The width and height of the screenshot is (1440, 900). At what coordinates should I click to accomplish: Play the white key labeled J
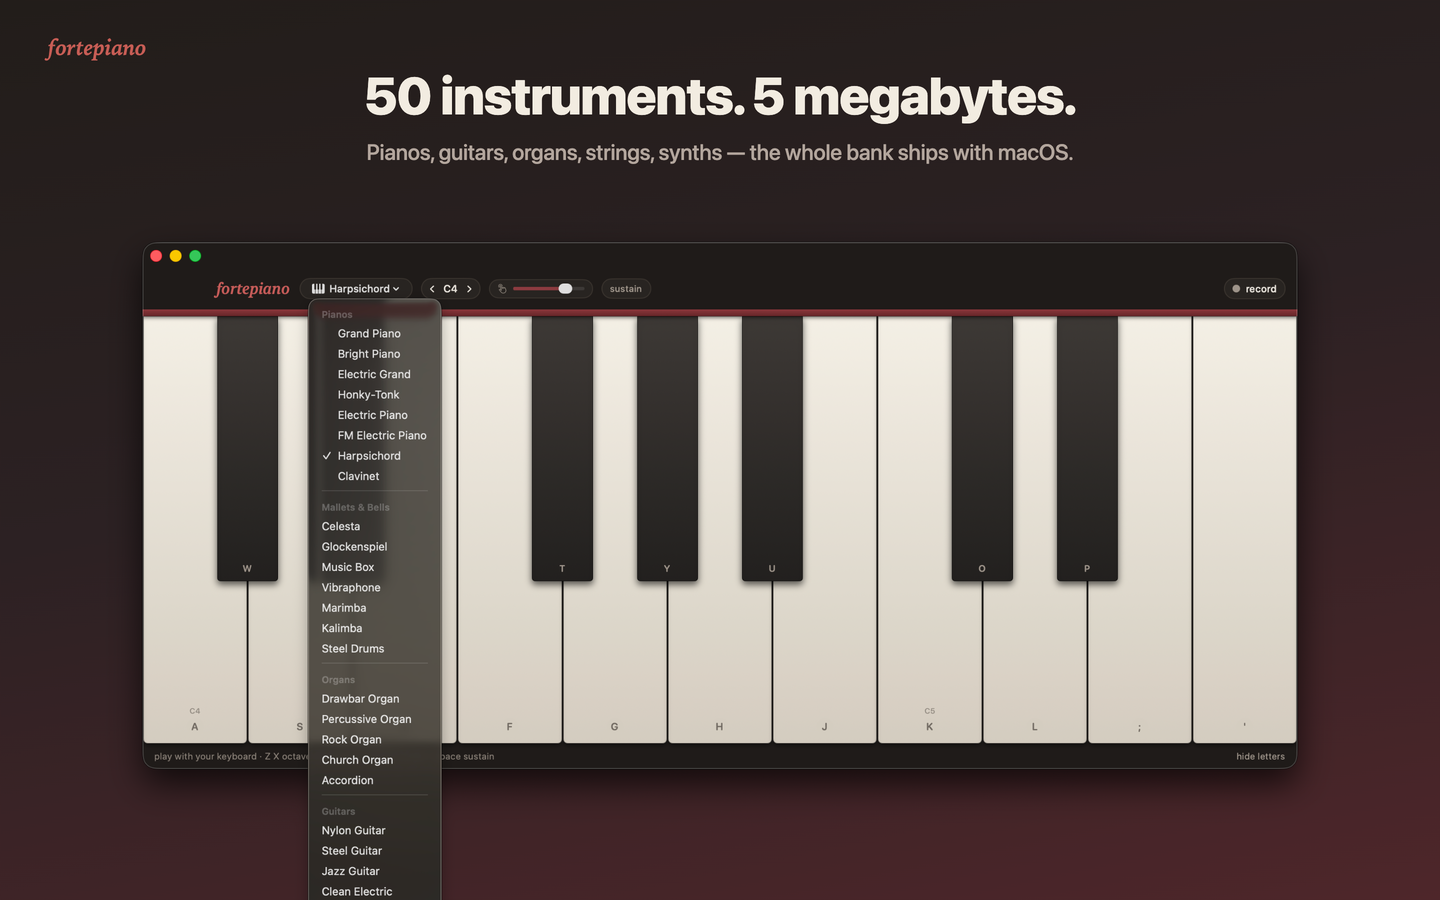825,660
